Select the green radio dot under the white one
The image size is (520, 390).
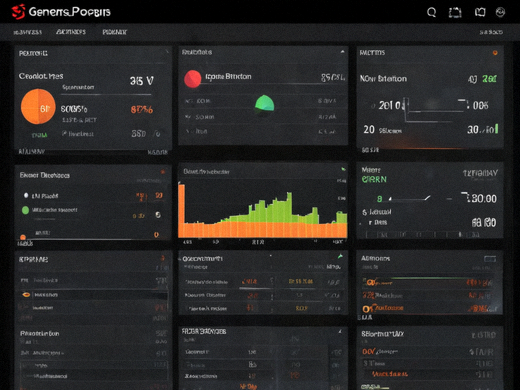25,210
